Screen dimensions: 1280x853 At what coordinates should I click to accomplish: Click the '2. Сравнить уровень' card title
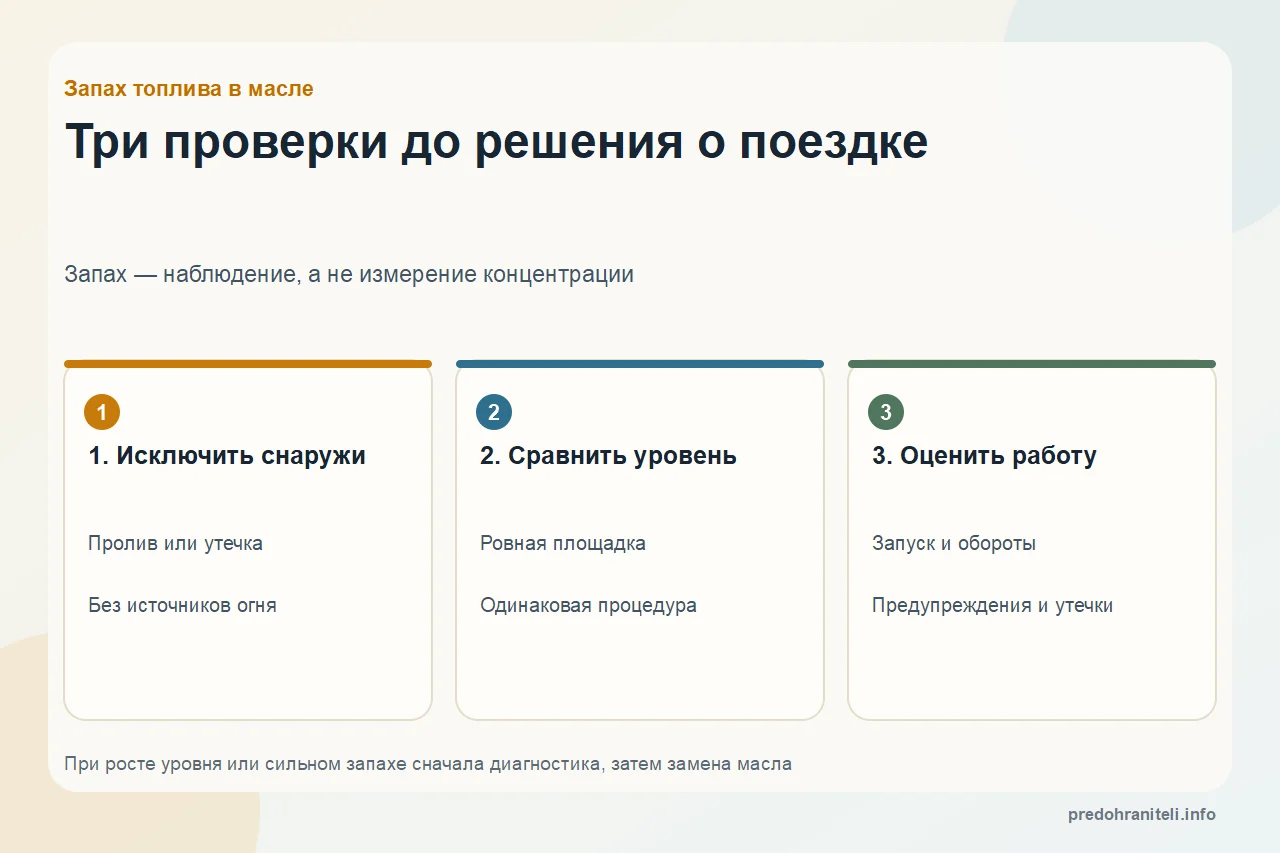click(x=608, y=456)
